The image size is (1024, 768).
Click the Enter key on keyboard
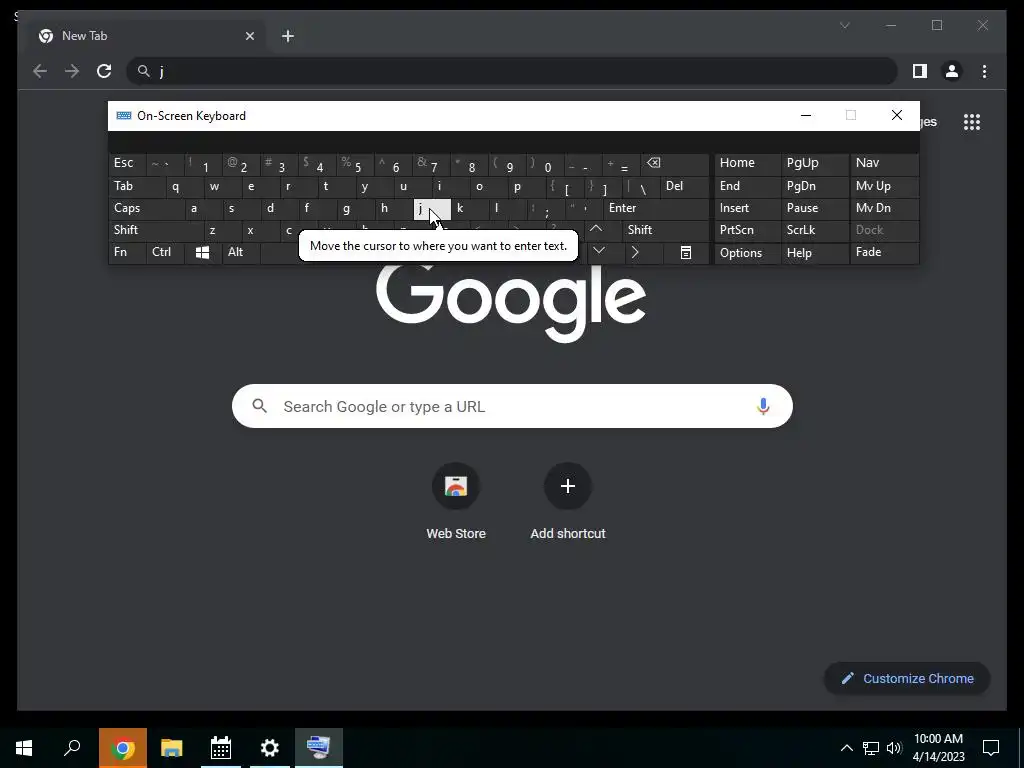click(x=656, y=208)
